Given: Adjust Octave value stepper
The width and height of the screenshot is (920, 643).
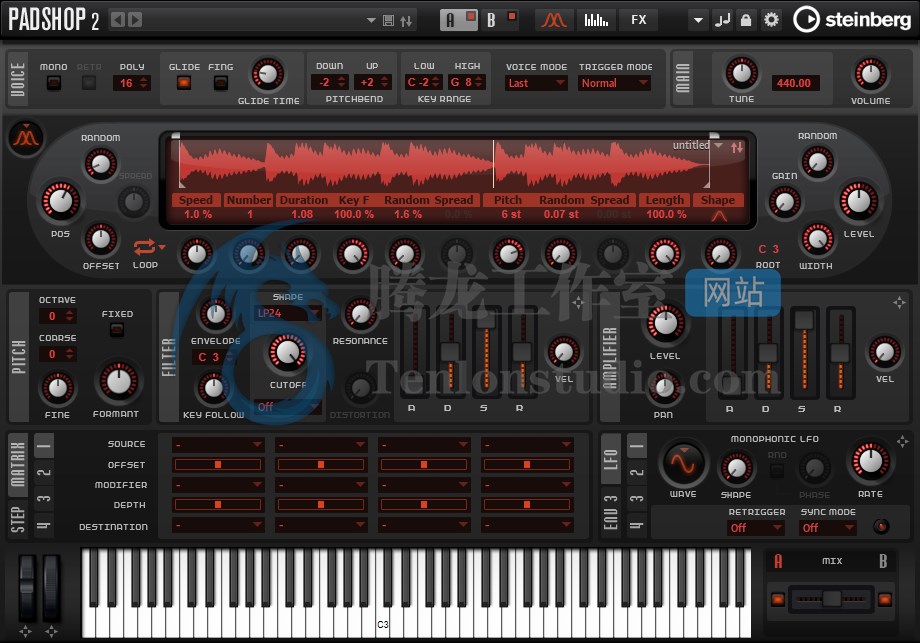Looking at the screenshot, I should coord(70,316).
